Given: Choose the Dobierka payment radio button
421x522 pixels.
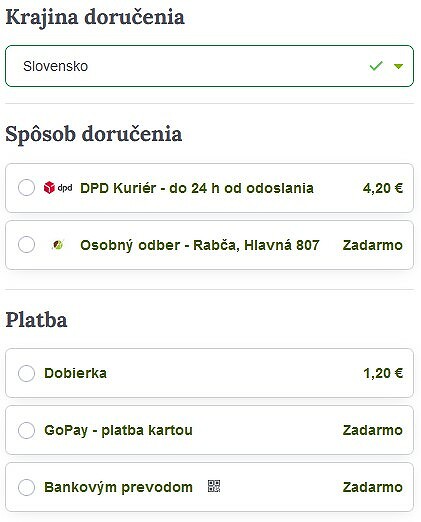Looking at the screenshot, I should pos(26,373).
